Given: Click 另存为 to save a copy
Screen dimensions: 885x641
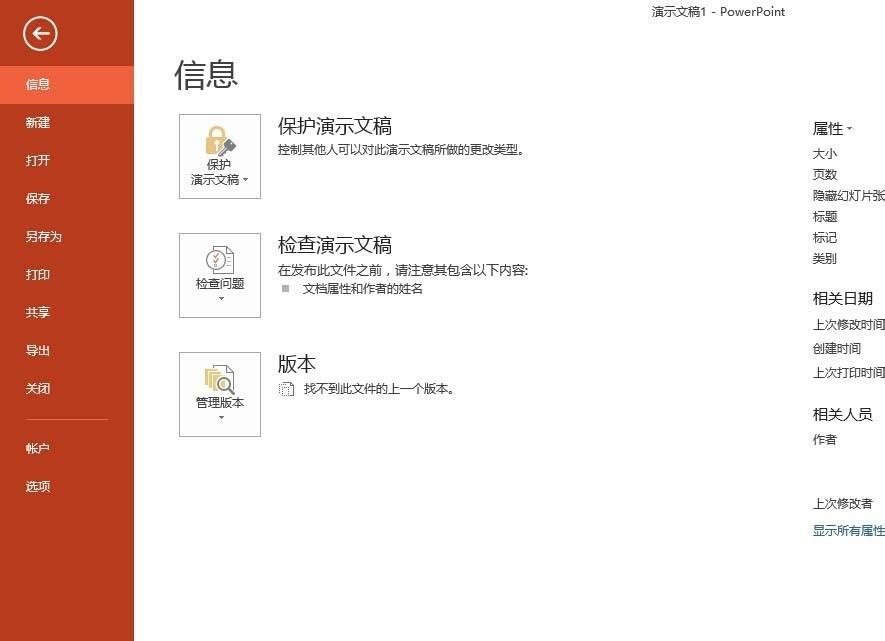Looking at the screenshot, I should (41, 236).
